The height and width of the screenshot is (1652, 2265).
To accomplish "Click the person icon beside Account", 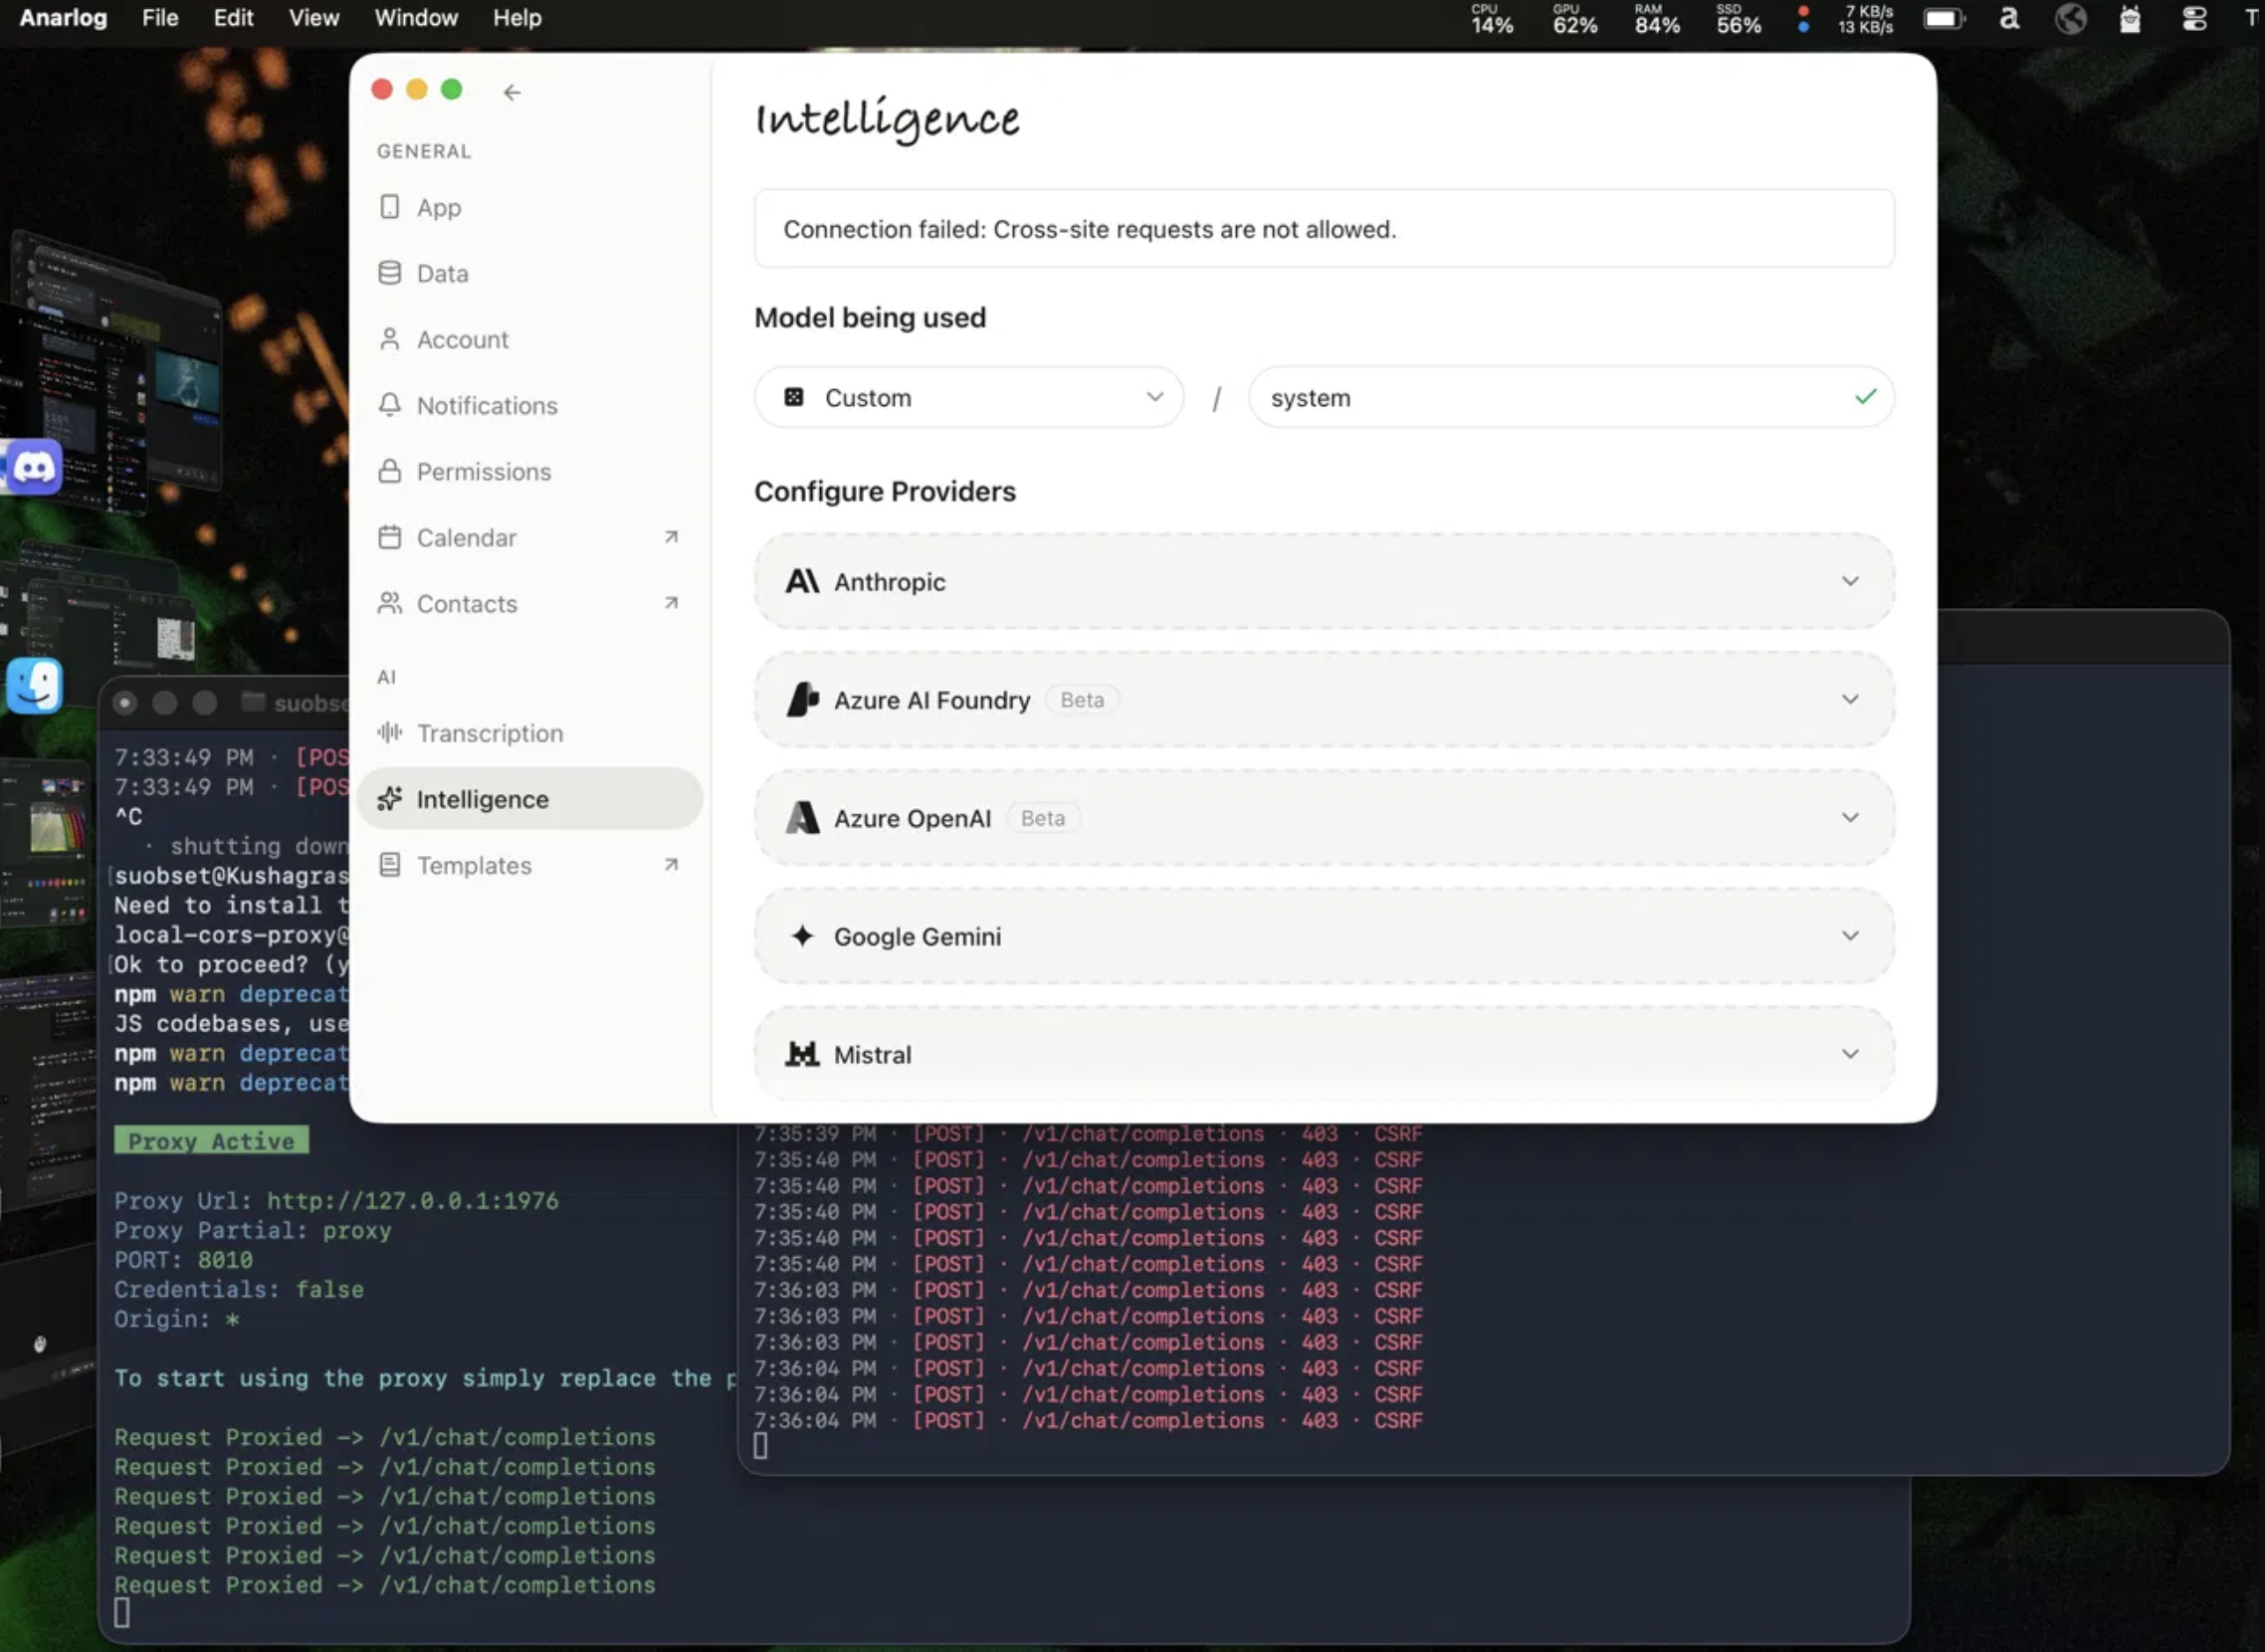I will pos(390,339).
